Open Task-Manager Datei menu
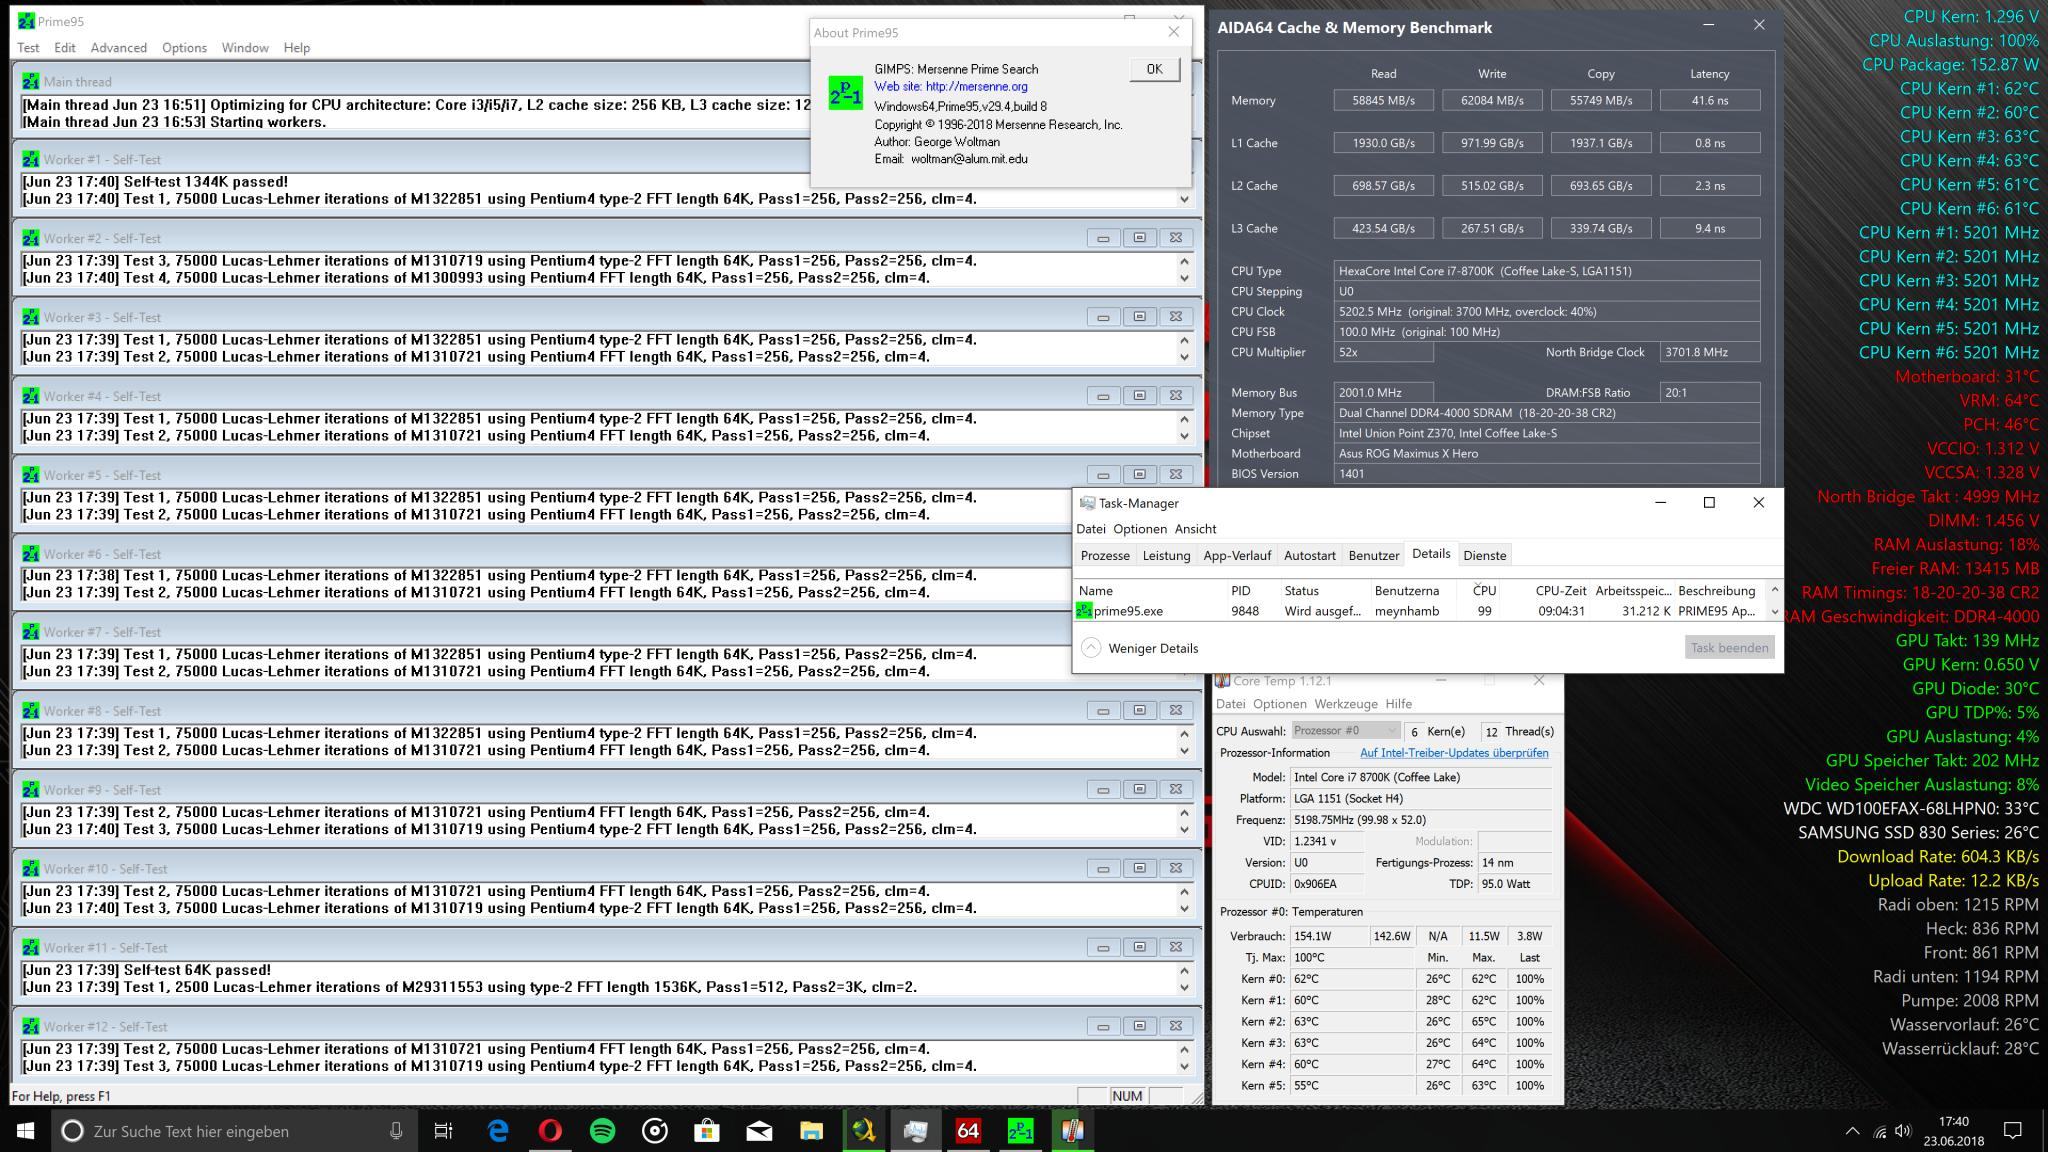The width and height of the screenshot is (2048, 1152). (x=1091, y=529)
